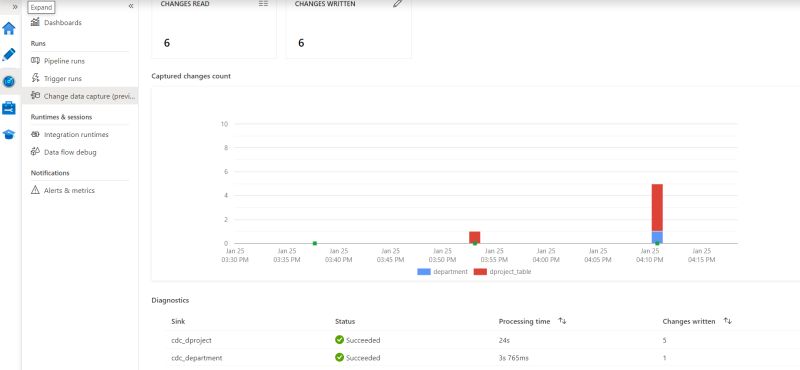Select the Changes Read count 6

click(167, 43)
